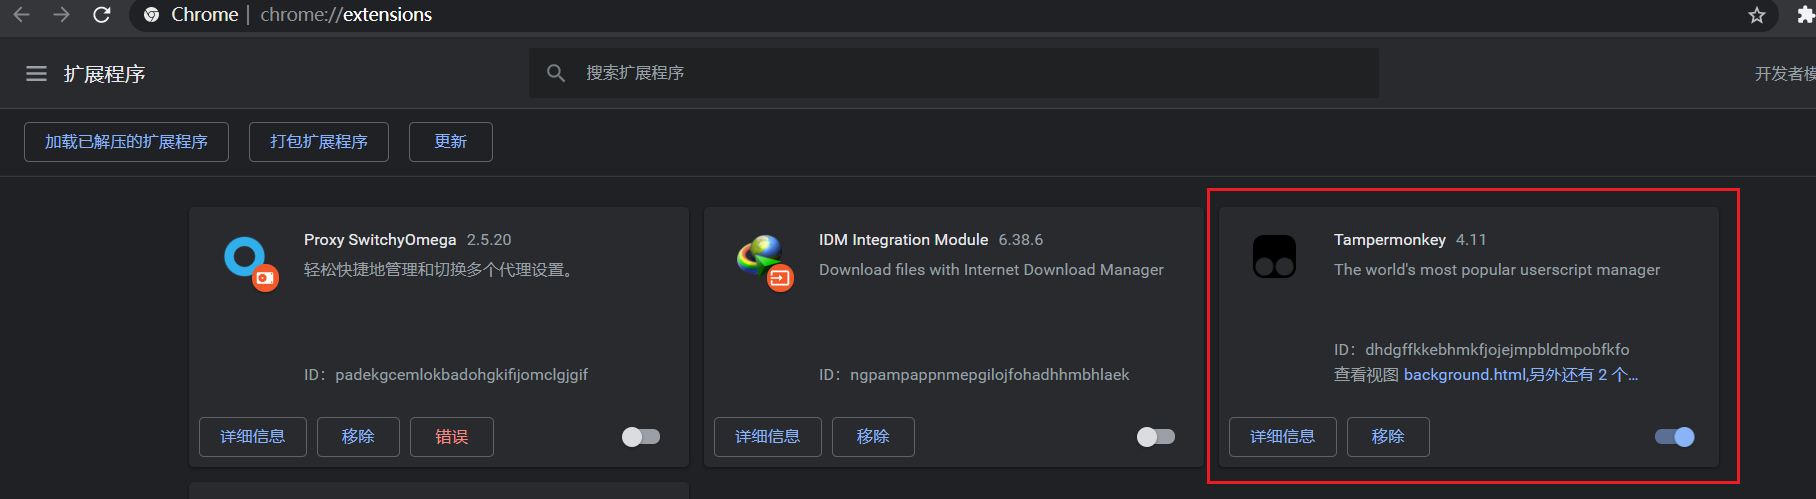Reload the extensions page

click(x=101, y=15)
